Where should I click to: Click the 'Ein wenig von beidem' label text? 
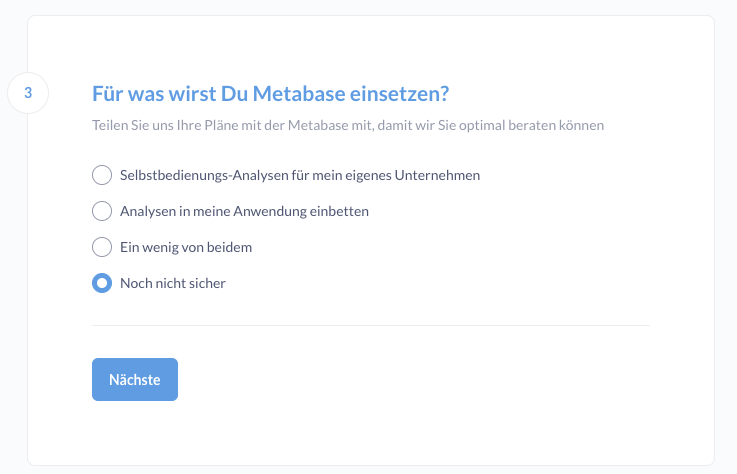186,247
